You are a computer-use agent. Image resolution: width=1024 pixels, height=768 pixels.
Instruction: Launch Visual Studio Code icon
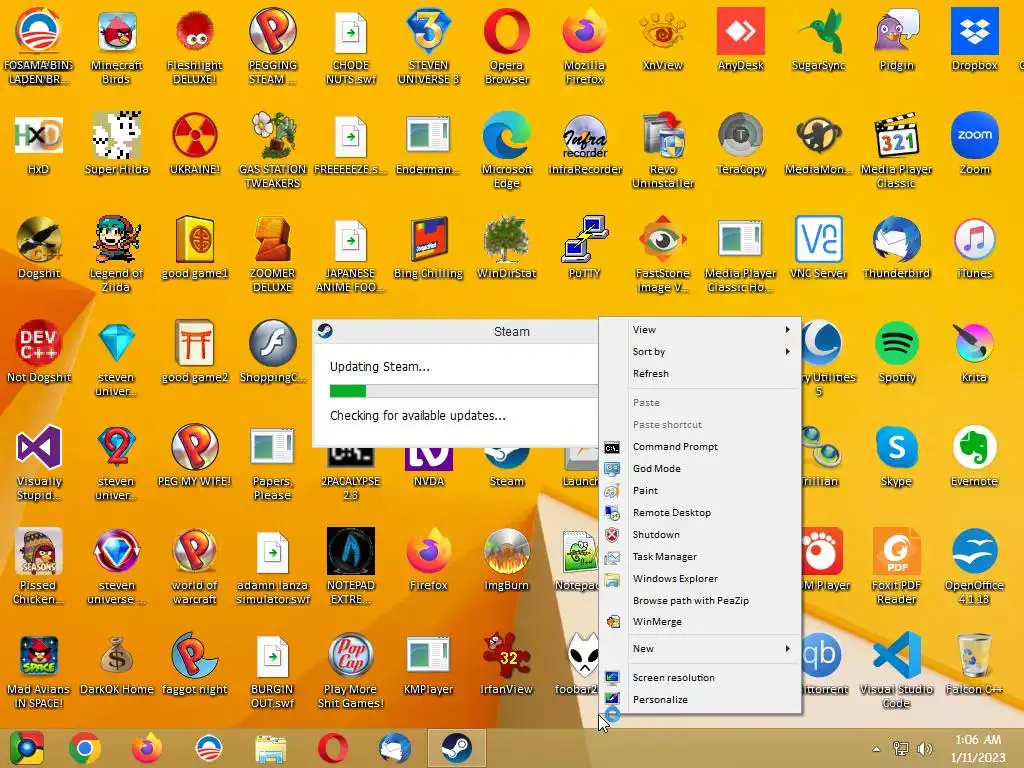(x=897, y=670)
